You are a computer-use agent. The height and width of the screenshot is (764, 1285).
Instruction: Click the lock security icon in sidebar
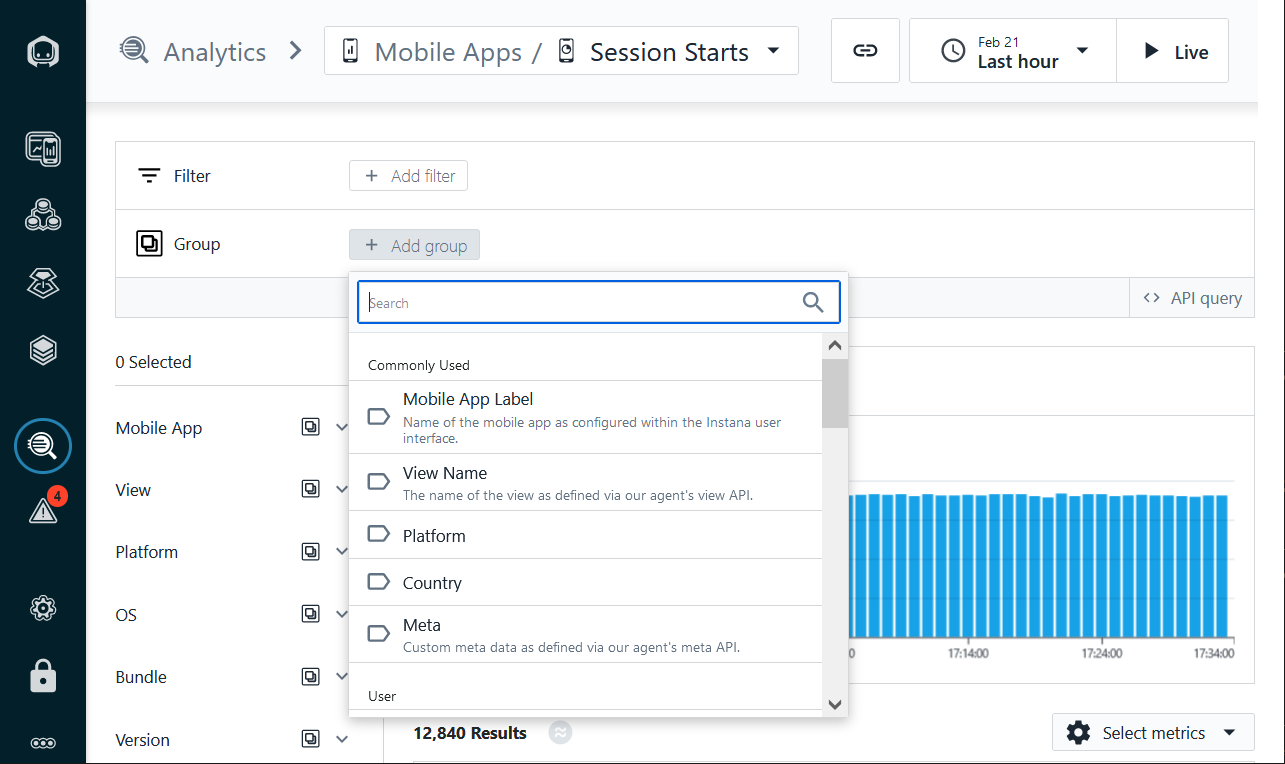coord(43,677)
